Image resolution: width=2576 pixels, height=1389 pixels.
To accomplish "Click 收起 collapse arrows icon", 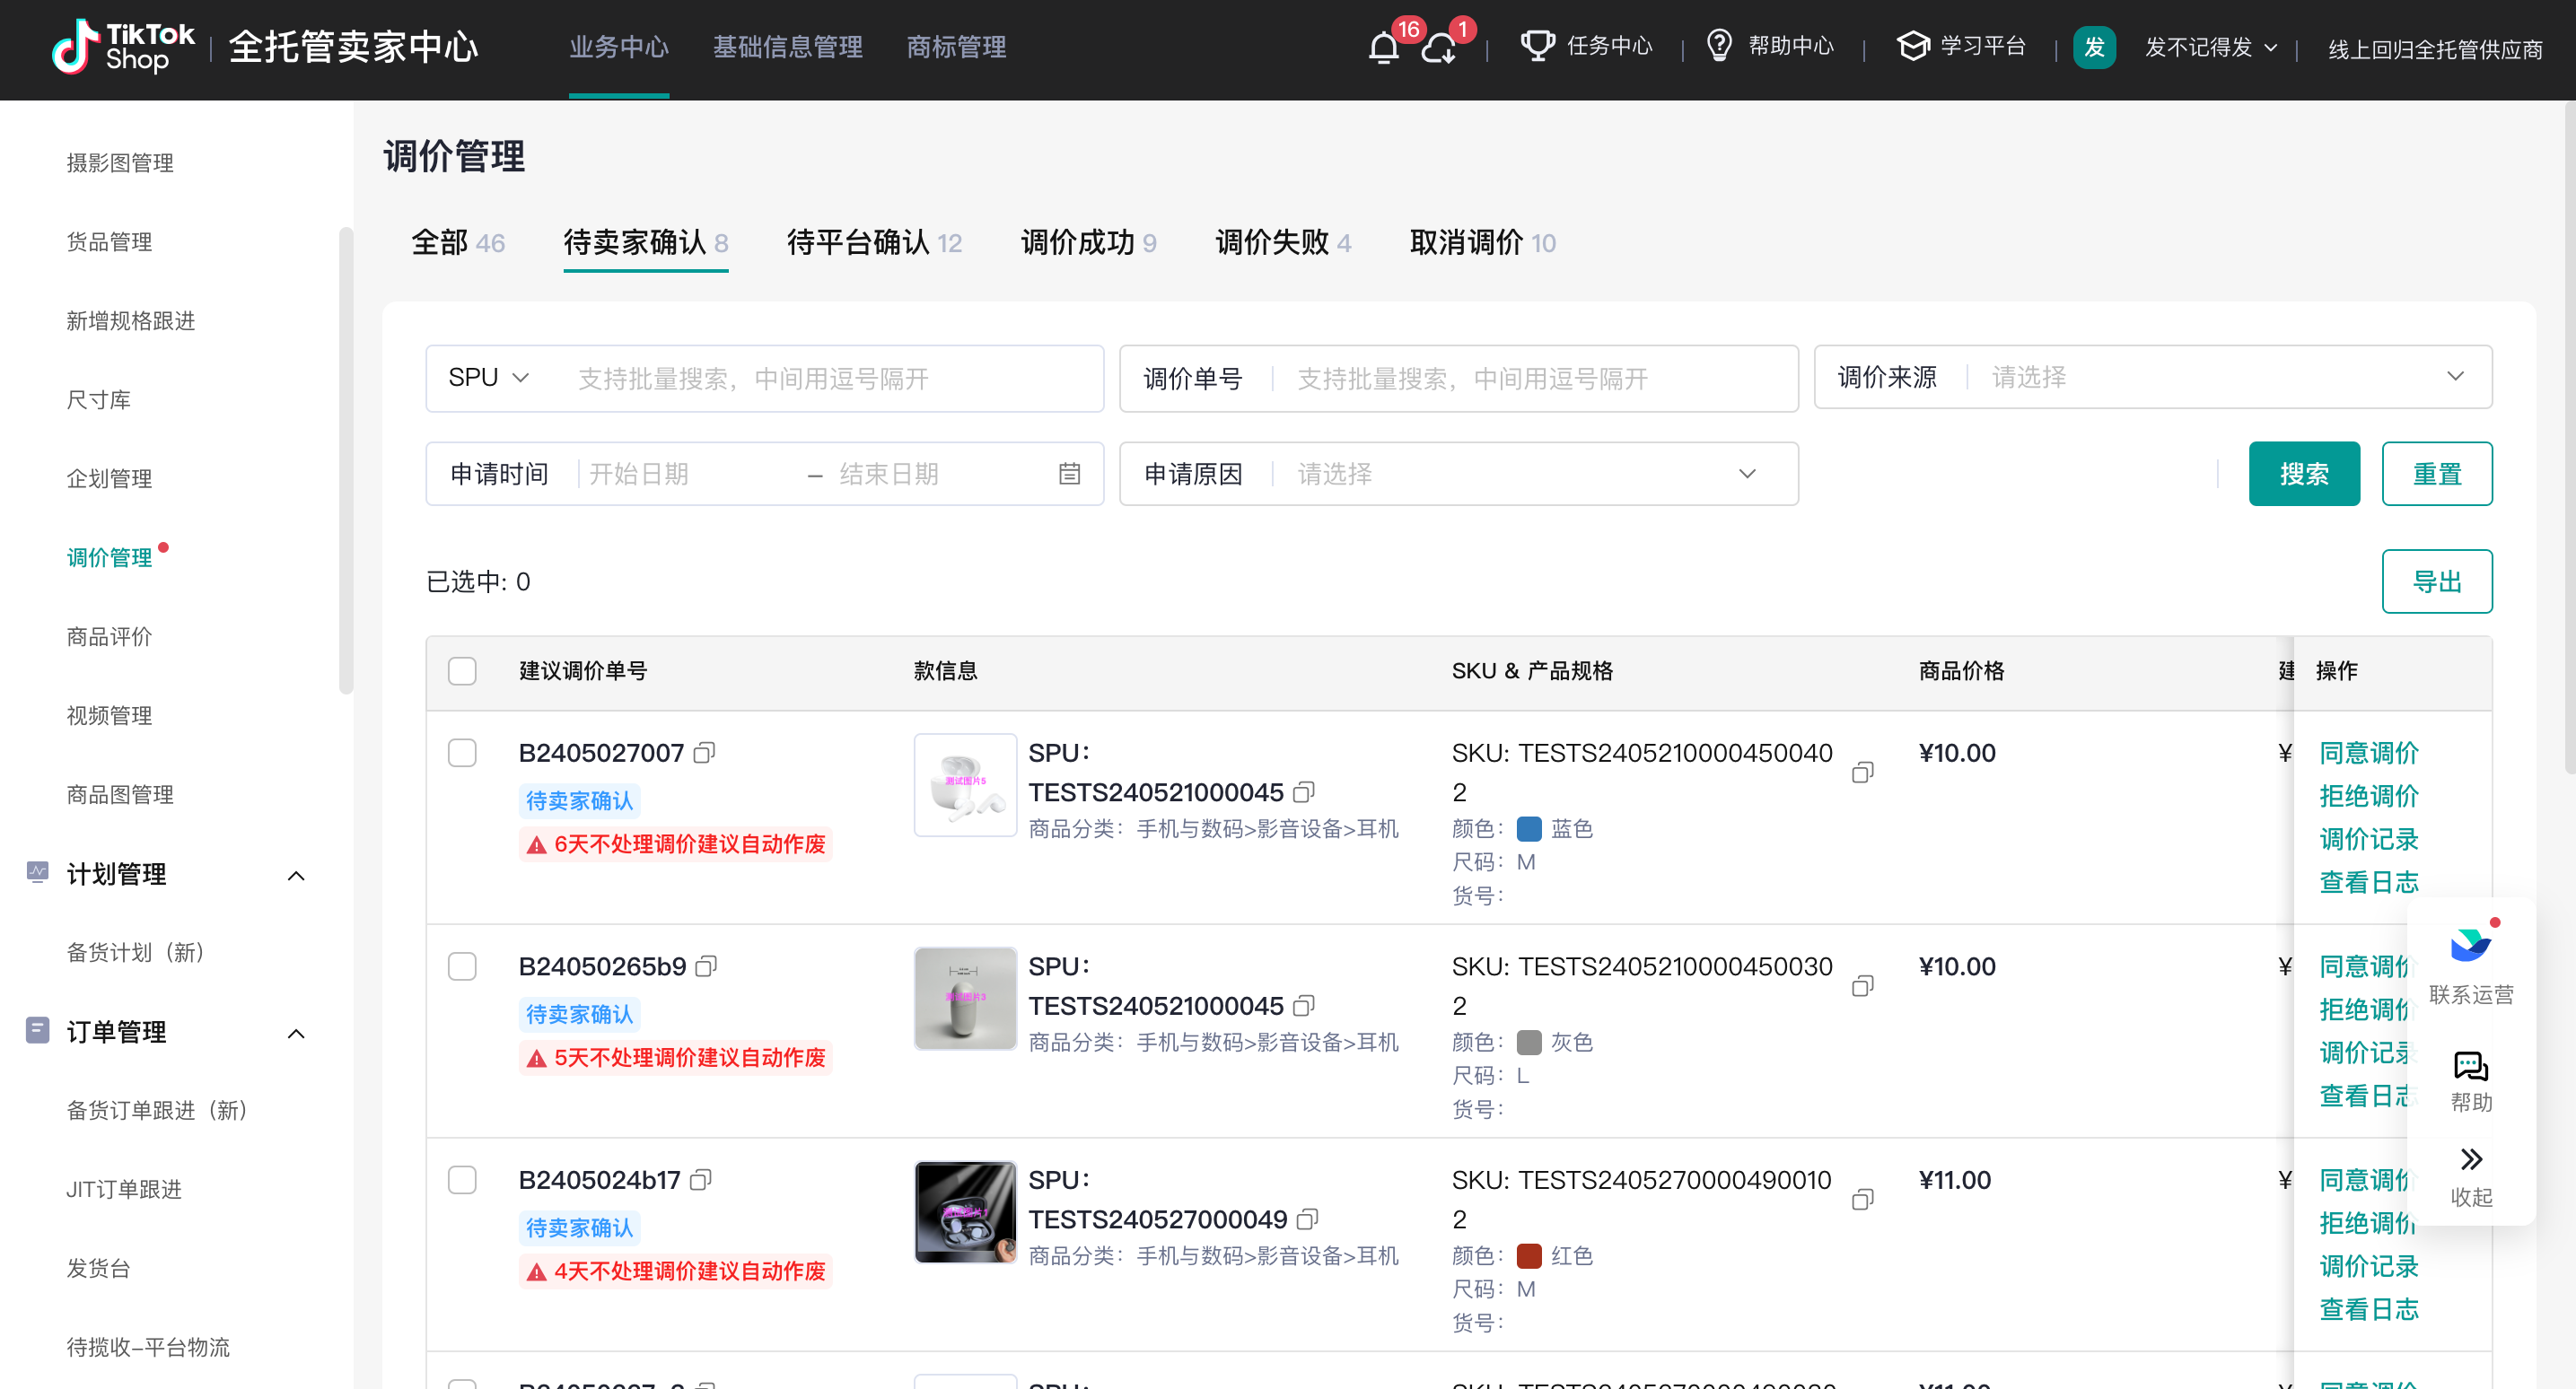I will pyautogui.click(x=2471, y=1160).
